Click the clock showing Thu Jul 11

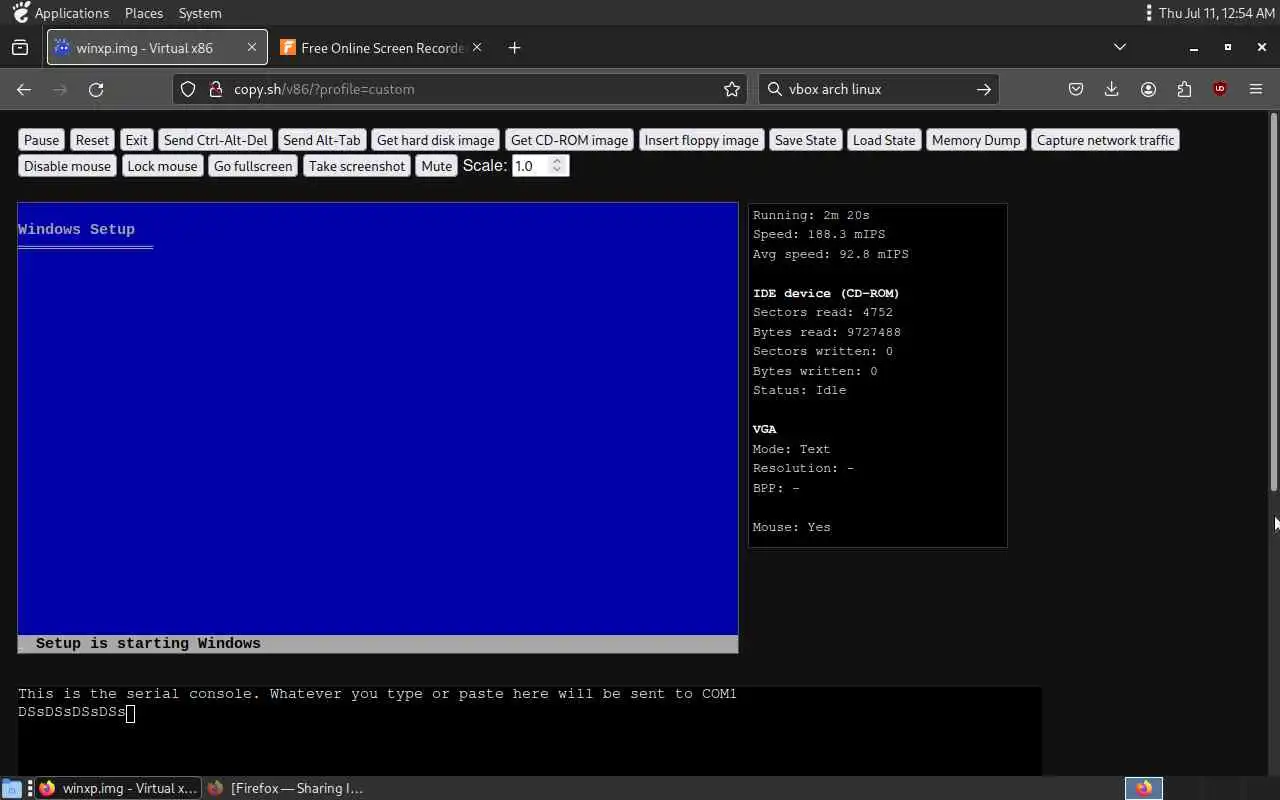1216,13
